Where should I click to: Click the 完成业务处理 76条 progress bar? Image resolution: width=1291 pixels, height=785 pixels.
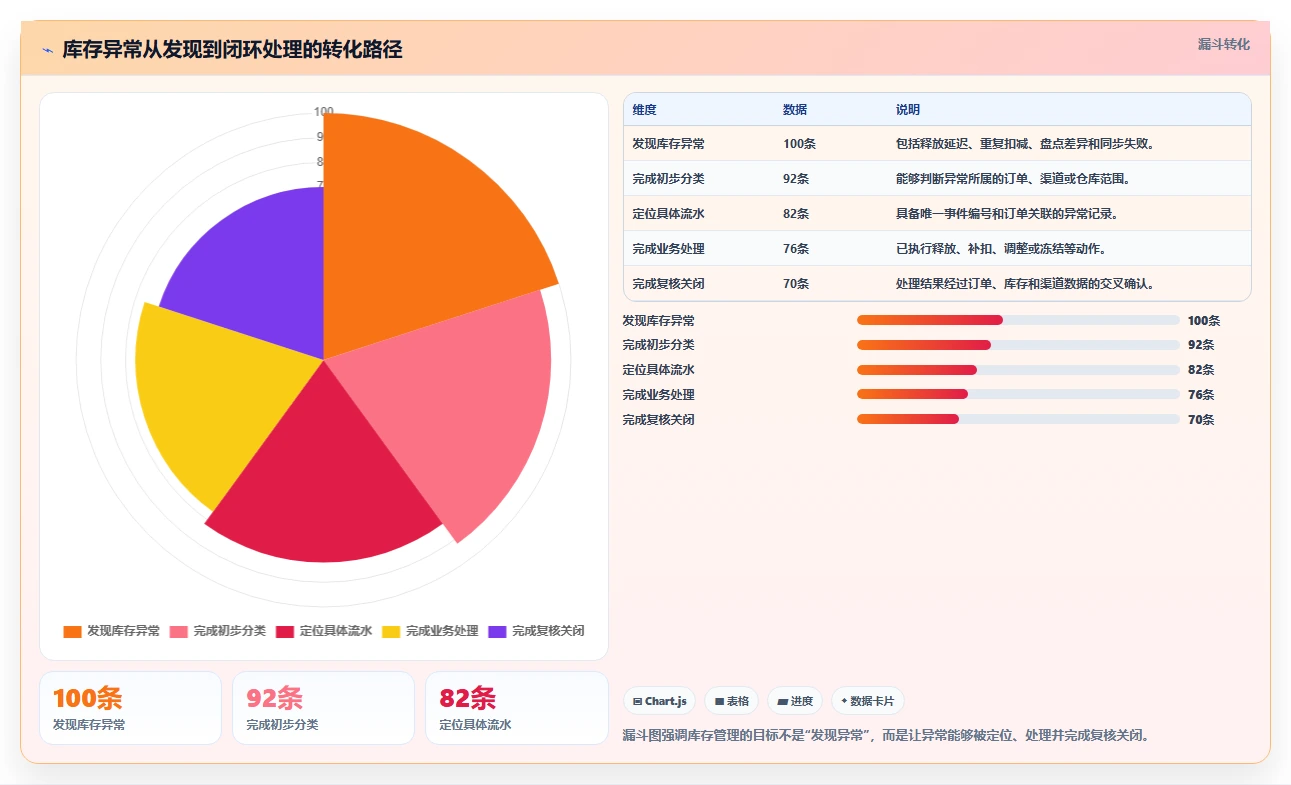[1018, 395]
